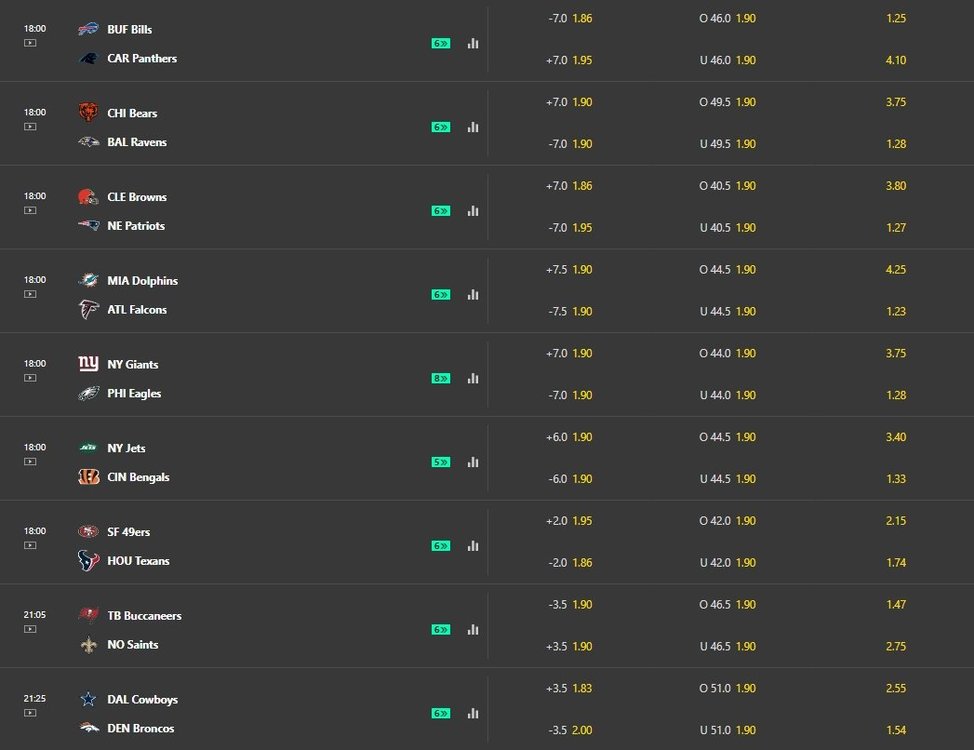The height and width of the screenshot is (750, 974).
Task: Open statistics chart for Jets vs Bengals
Action: pyautogui.click(x=473, y=462)
